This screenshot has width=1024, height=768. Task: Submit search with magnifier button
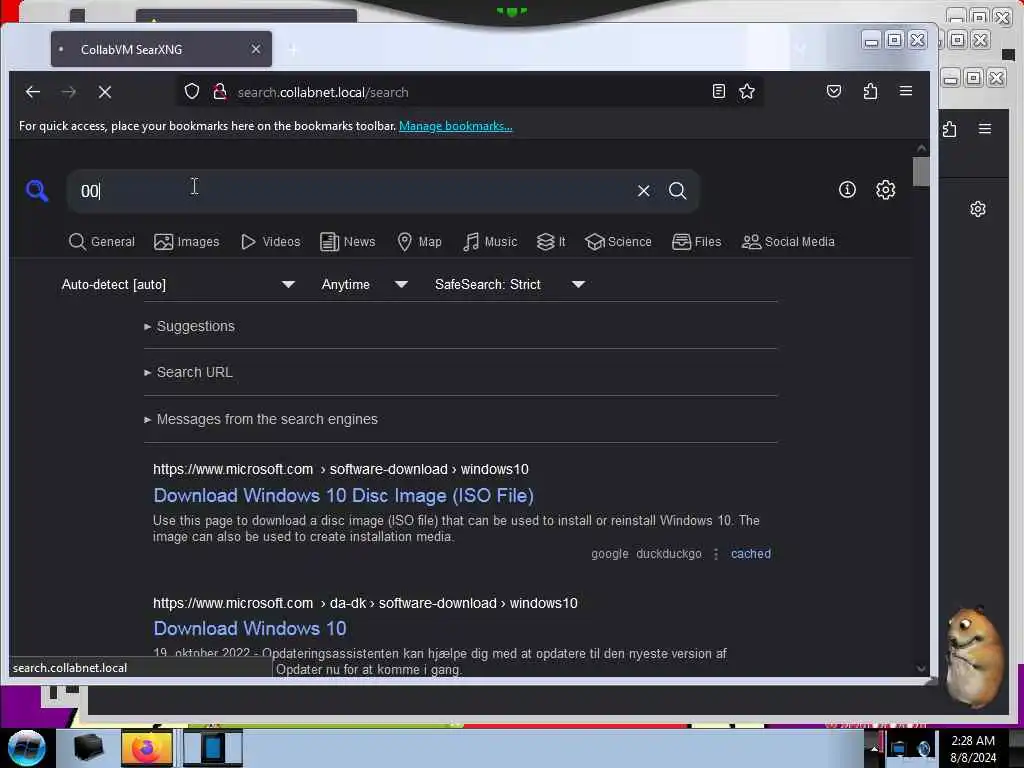click(677, 191)
